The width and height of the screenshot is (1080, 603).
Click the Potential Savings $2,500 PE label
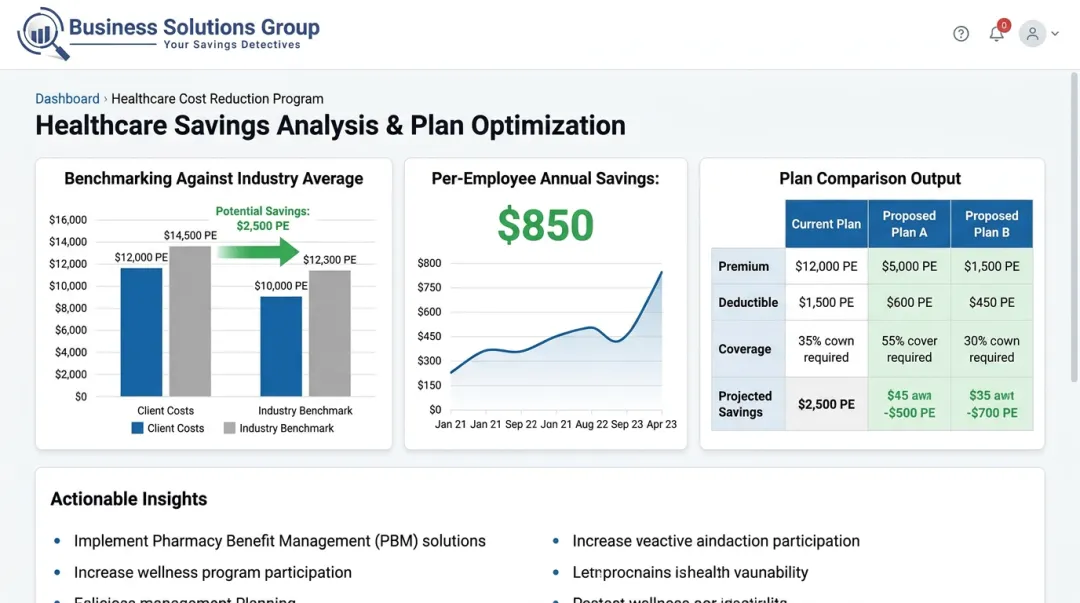(x=262, y=218)
